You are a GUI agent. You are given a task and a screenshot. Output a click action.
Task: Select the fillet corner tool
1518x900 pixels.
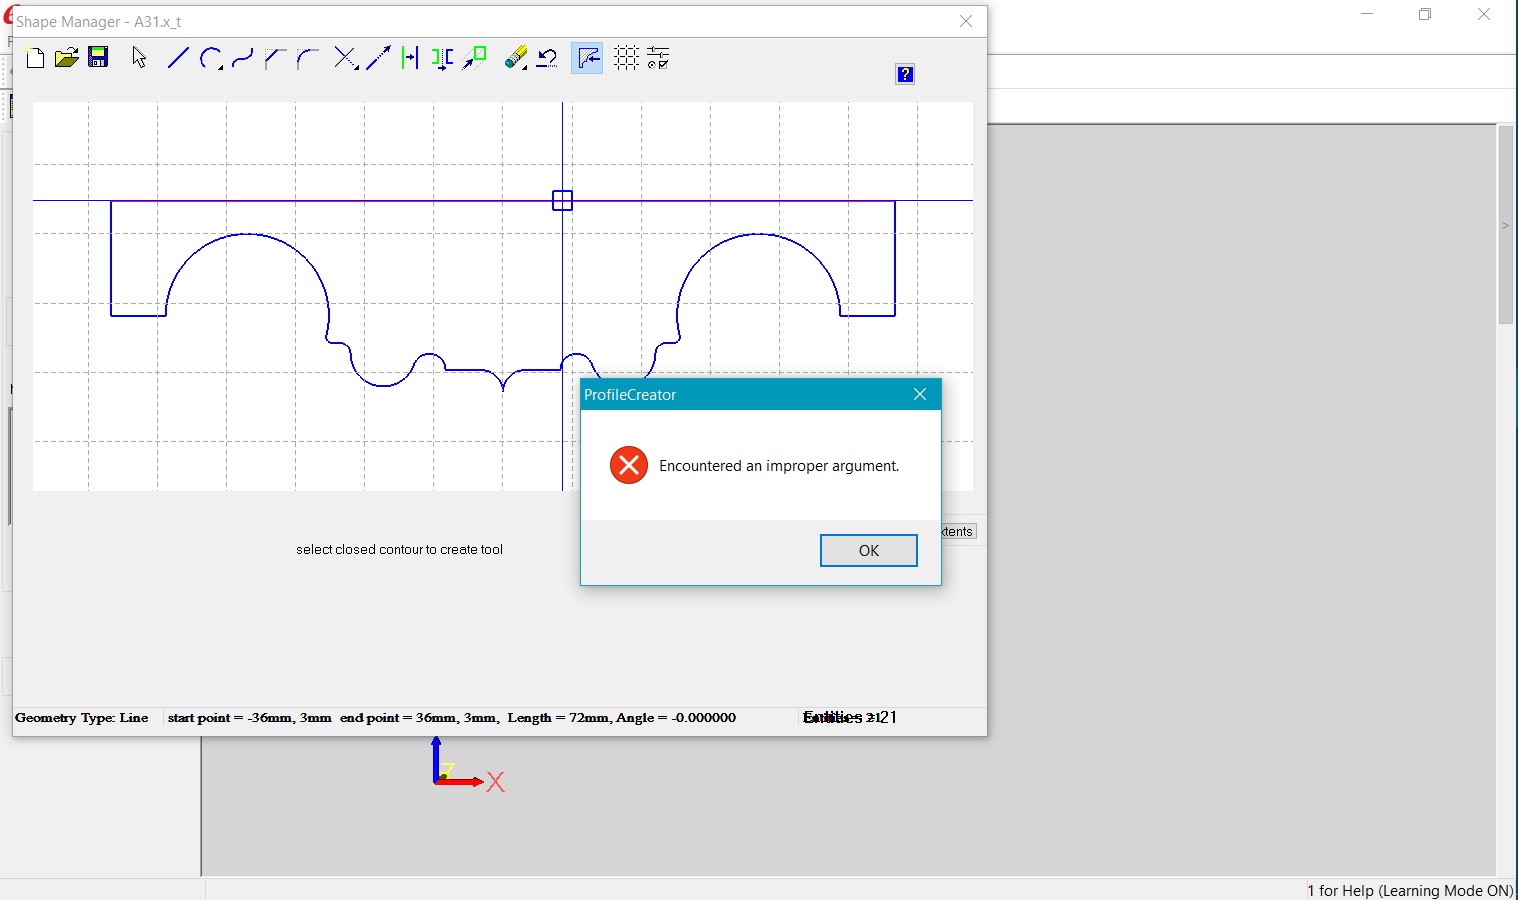[x=307, y=59]
